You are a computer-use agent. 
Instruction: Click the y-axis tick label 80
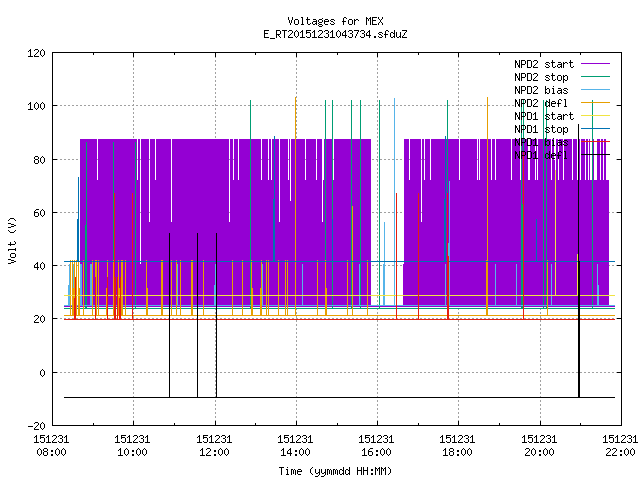pyautogui.click(x=40, y=160)
